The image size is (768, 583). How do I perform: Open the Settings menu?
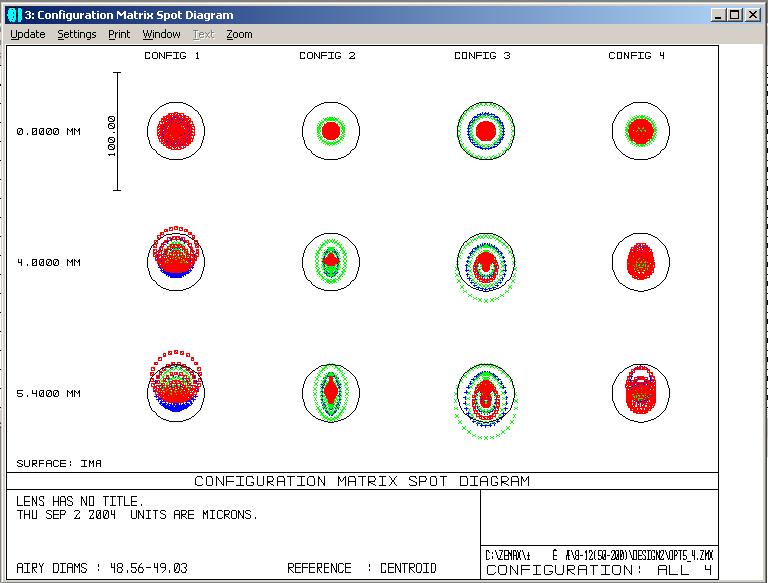(77, 34)
